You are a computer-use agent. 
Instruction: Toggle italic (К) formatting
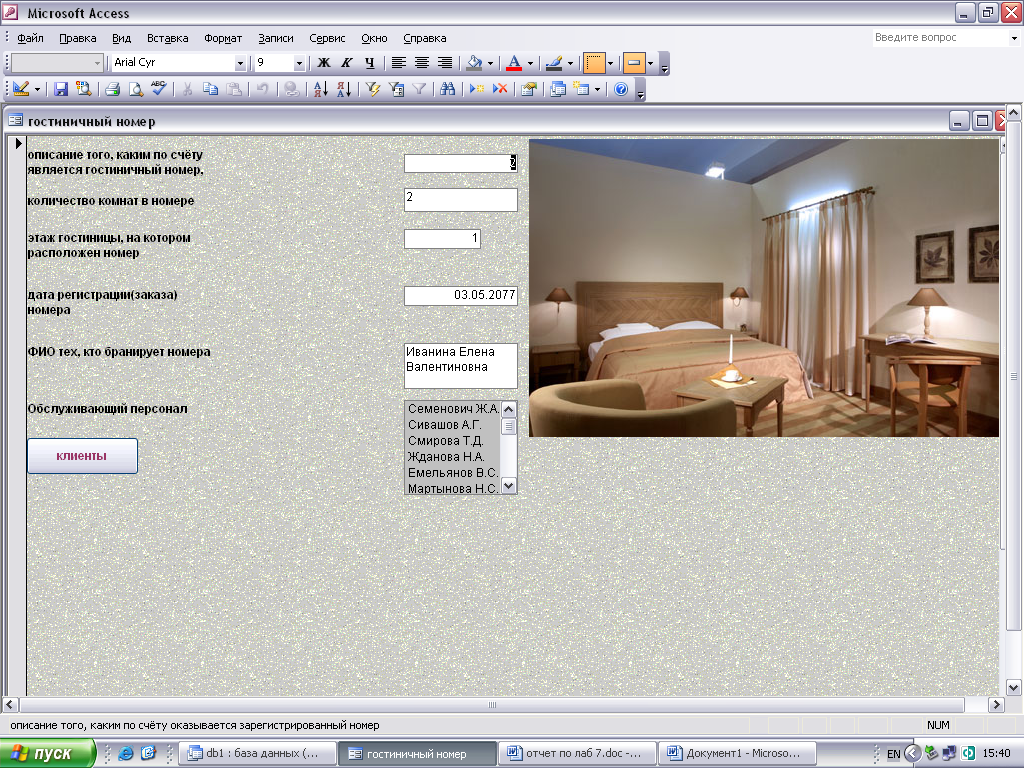point(347,63)
